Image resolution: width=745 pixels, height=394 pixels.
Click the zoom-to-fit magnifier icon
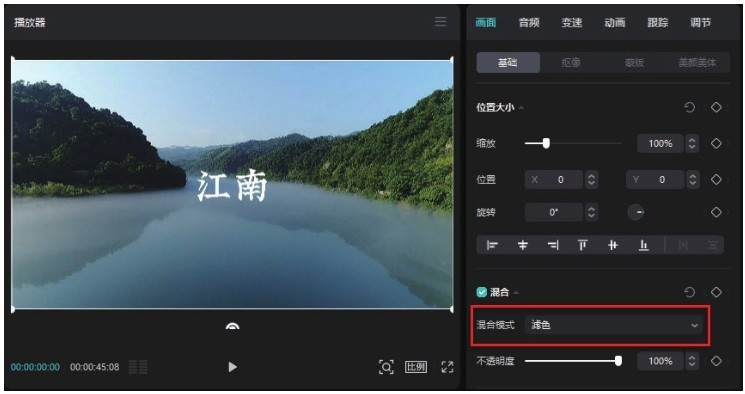pyautogui.click(x=386, y=367)
